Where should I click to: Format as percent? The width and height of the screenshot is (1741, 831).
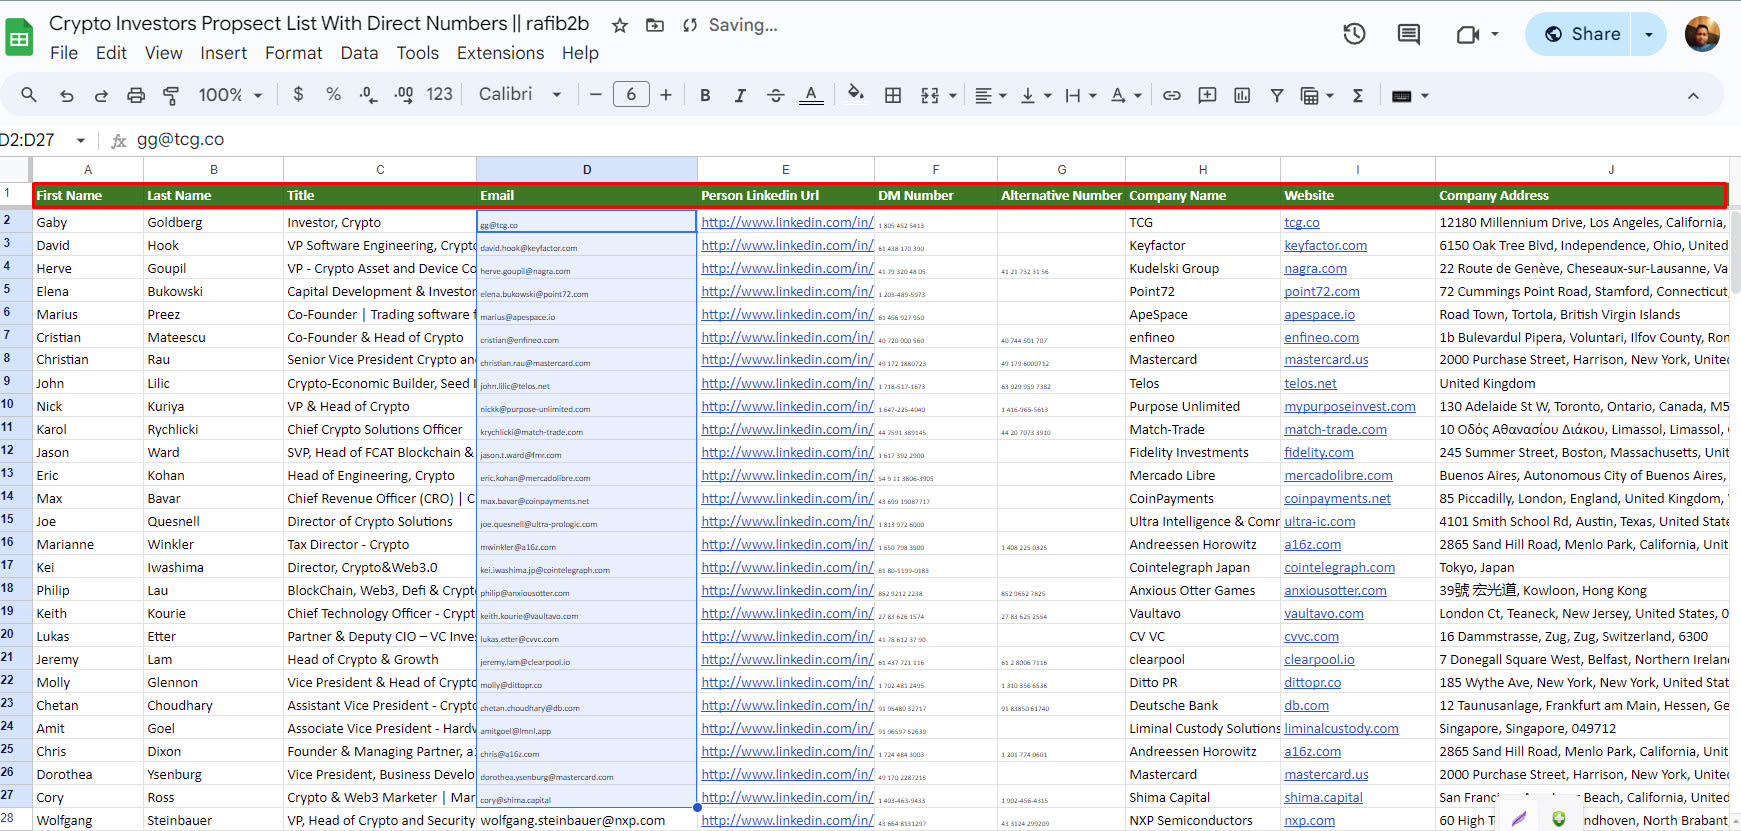point(334,94)
